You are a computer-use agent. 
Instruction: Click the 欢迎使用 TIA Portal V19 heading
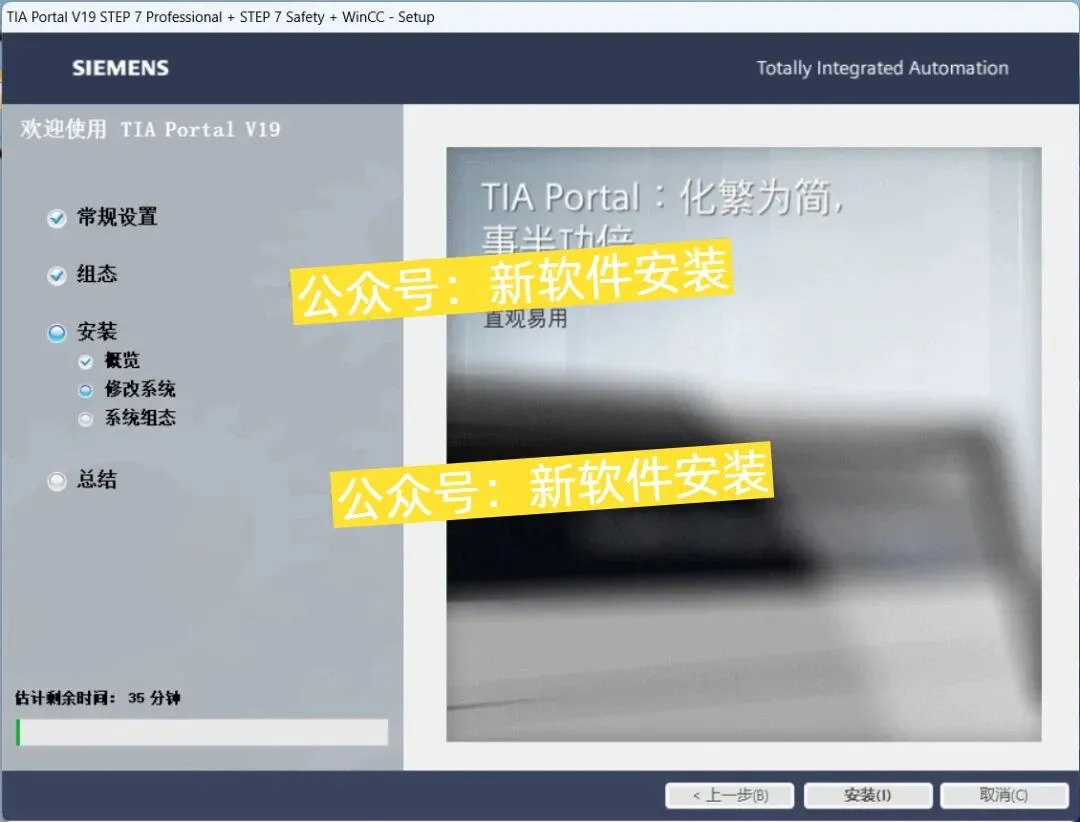[150, 129]
